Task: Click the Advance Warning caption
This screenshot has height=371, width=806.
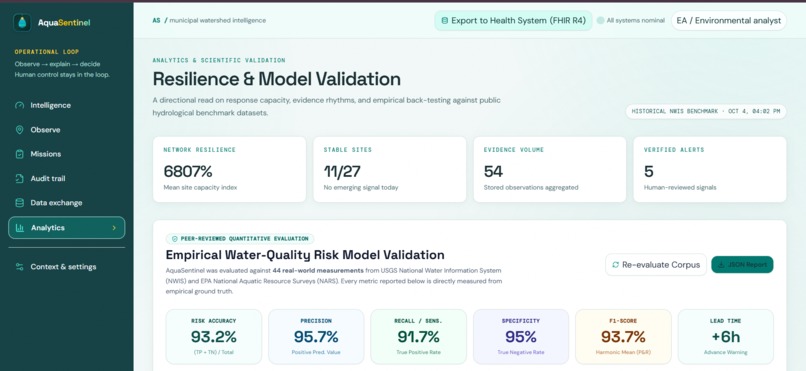Action: 726,353
